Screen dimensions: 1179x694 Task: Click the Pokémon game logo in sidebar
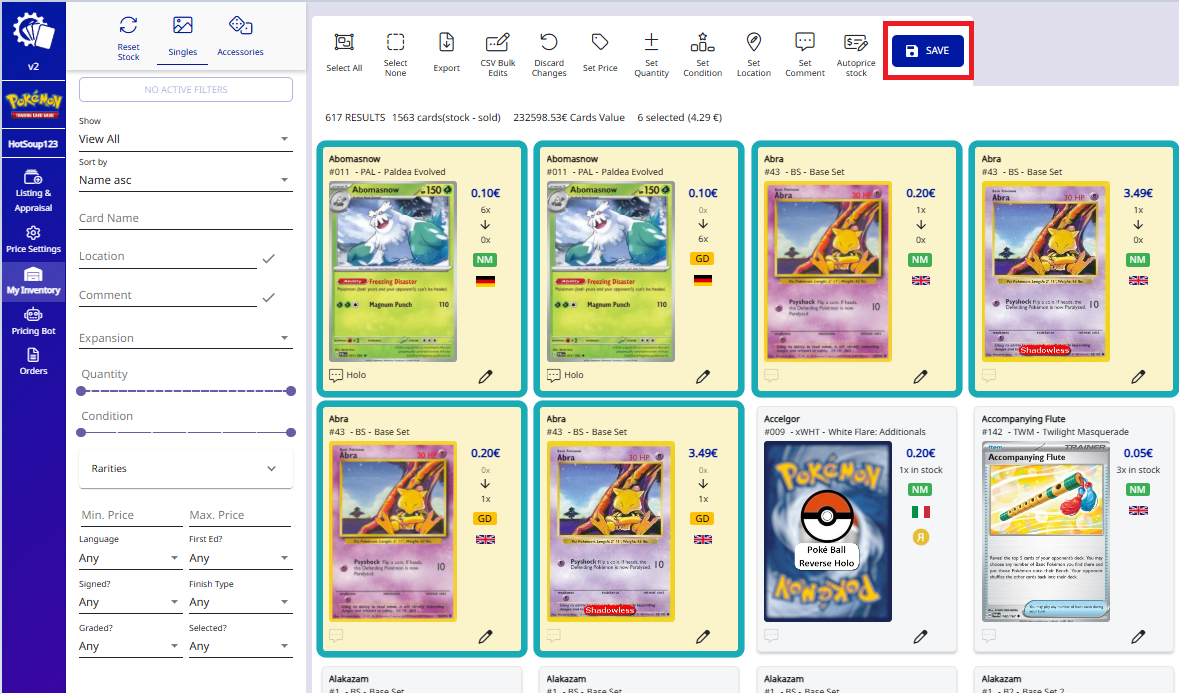[x=33, y=105]
